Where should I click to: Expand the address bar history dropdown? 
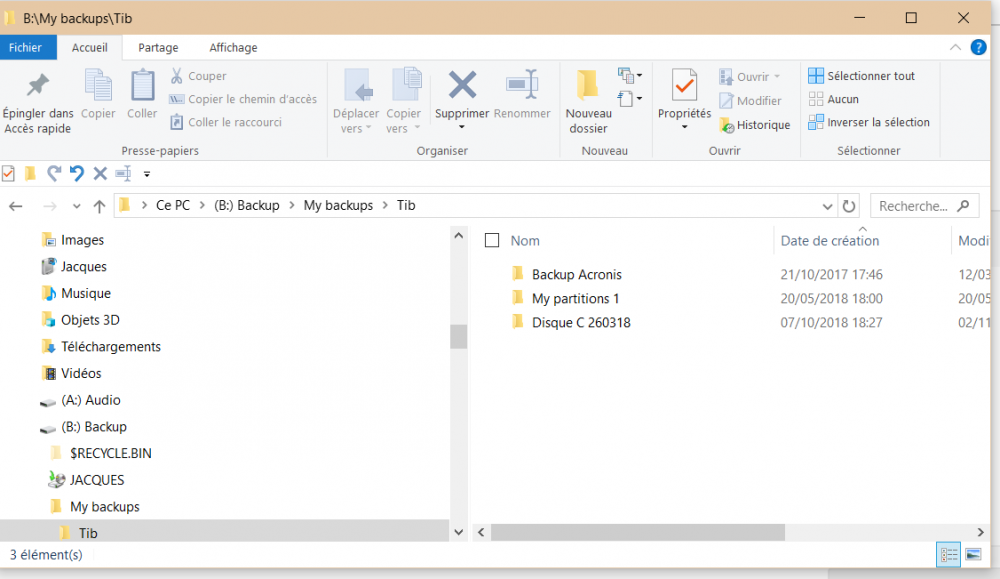[827, 206]
